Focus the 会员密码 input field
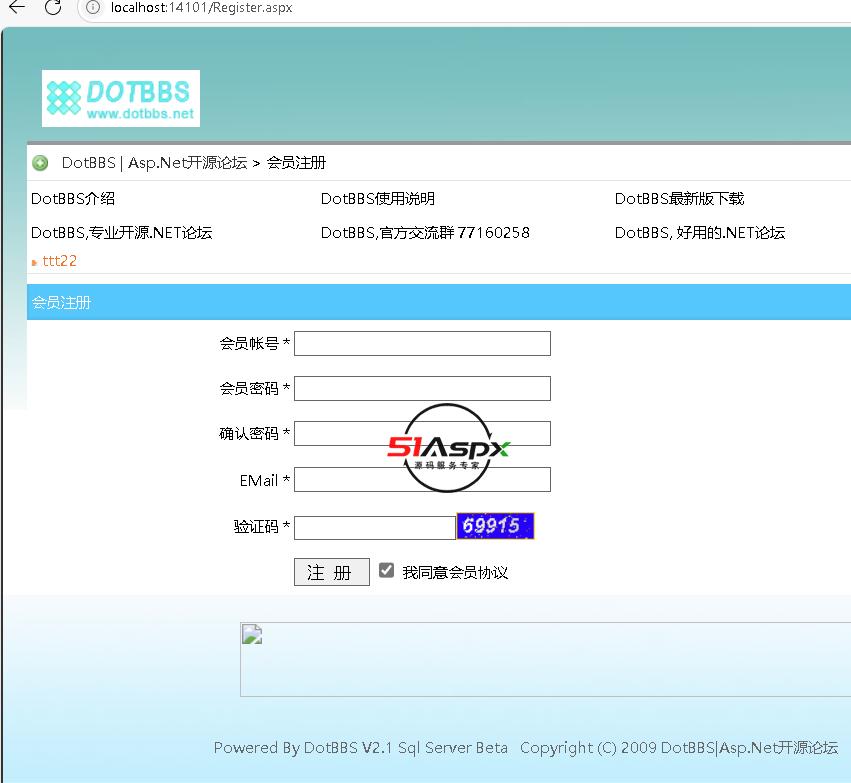The height and width of the screenshot is (783, 851). pyautogui.click(x=422, y=389)
